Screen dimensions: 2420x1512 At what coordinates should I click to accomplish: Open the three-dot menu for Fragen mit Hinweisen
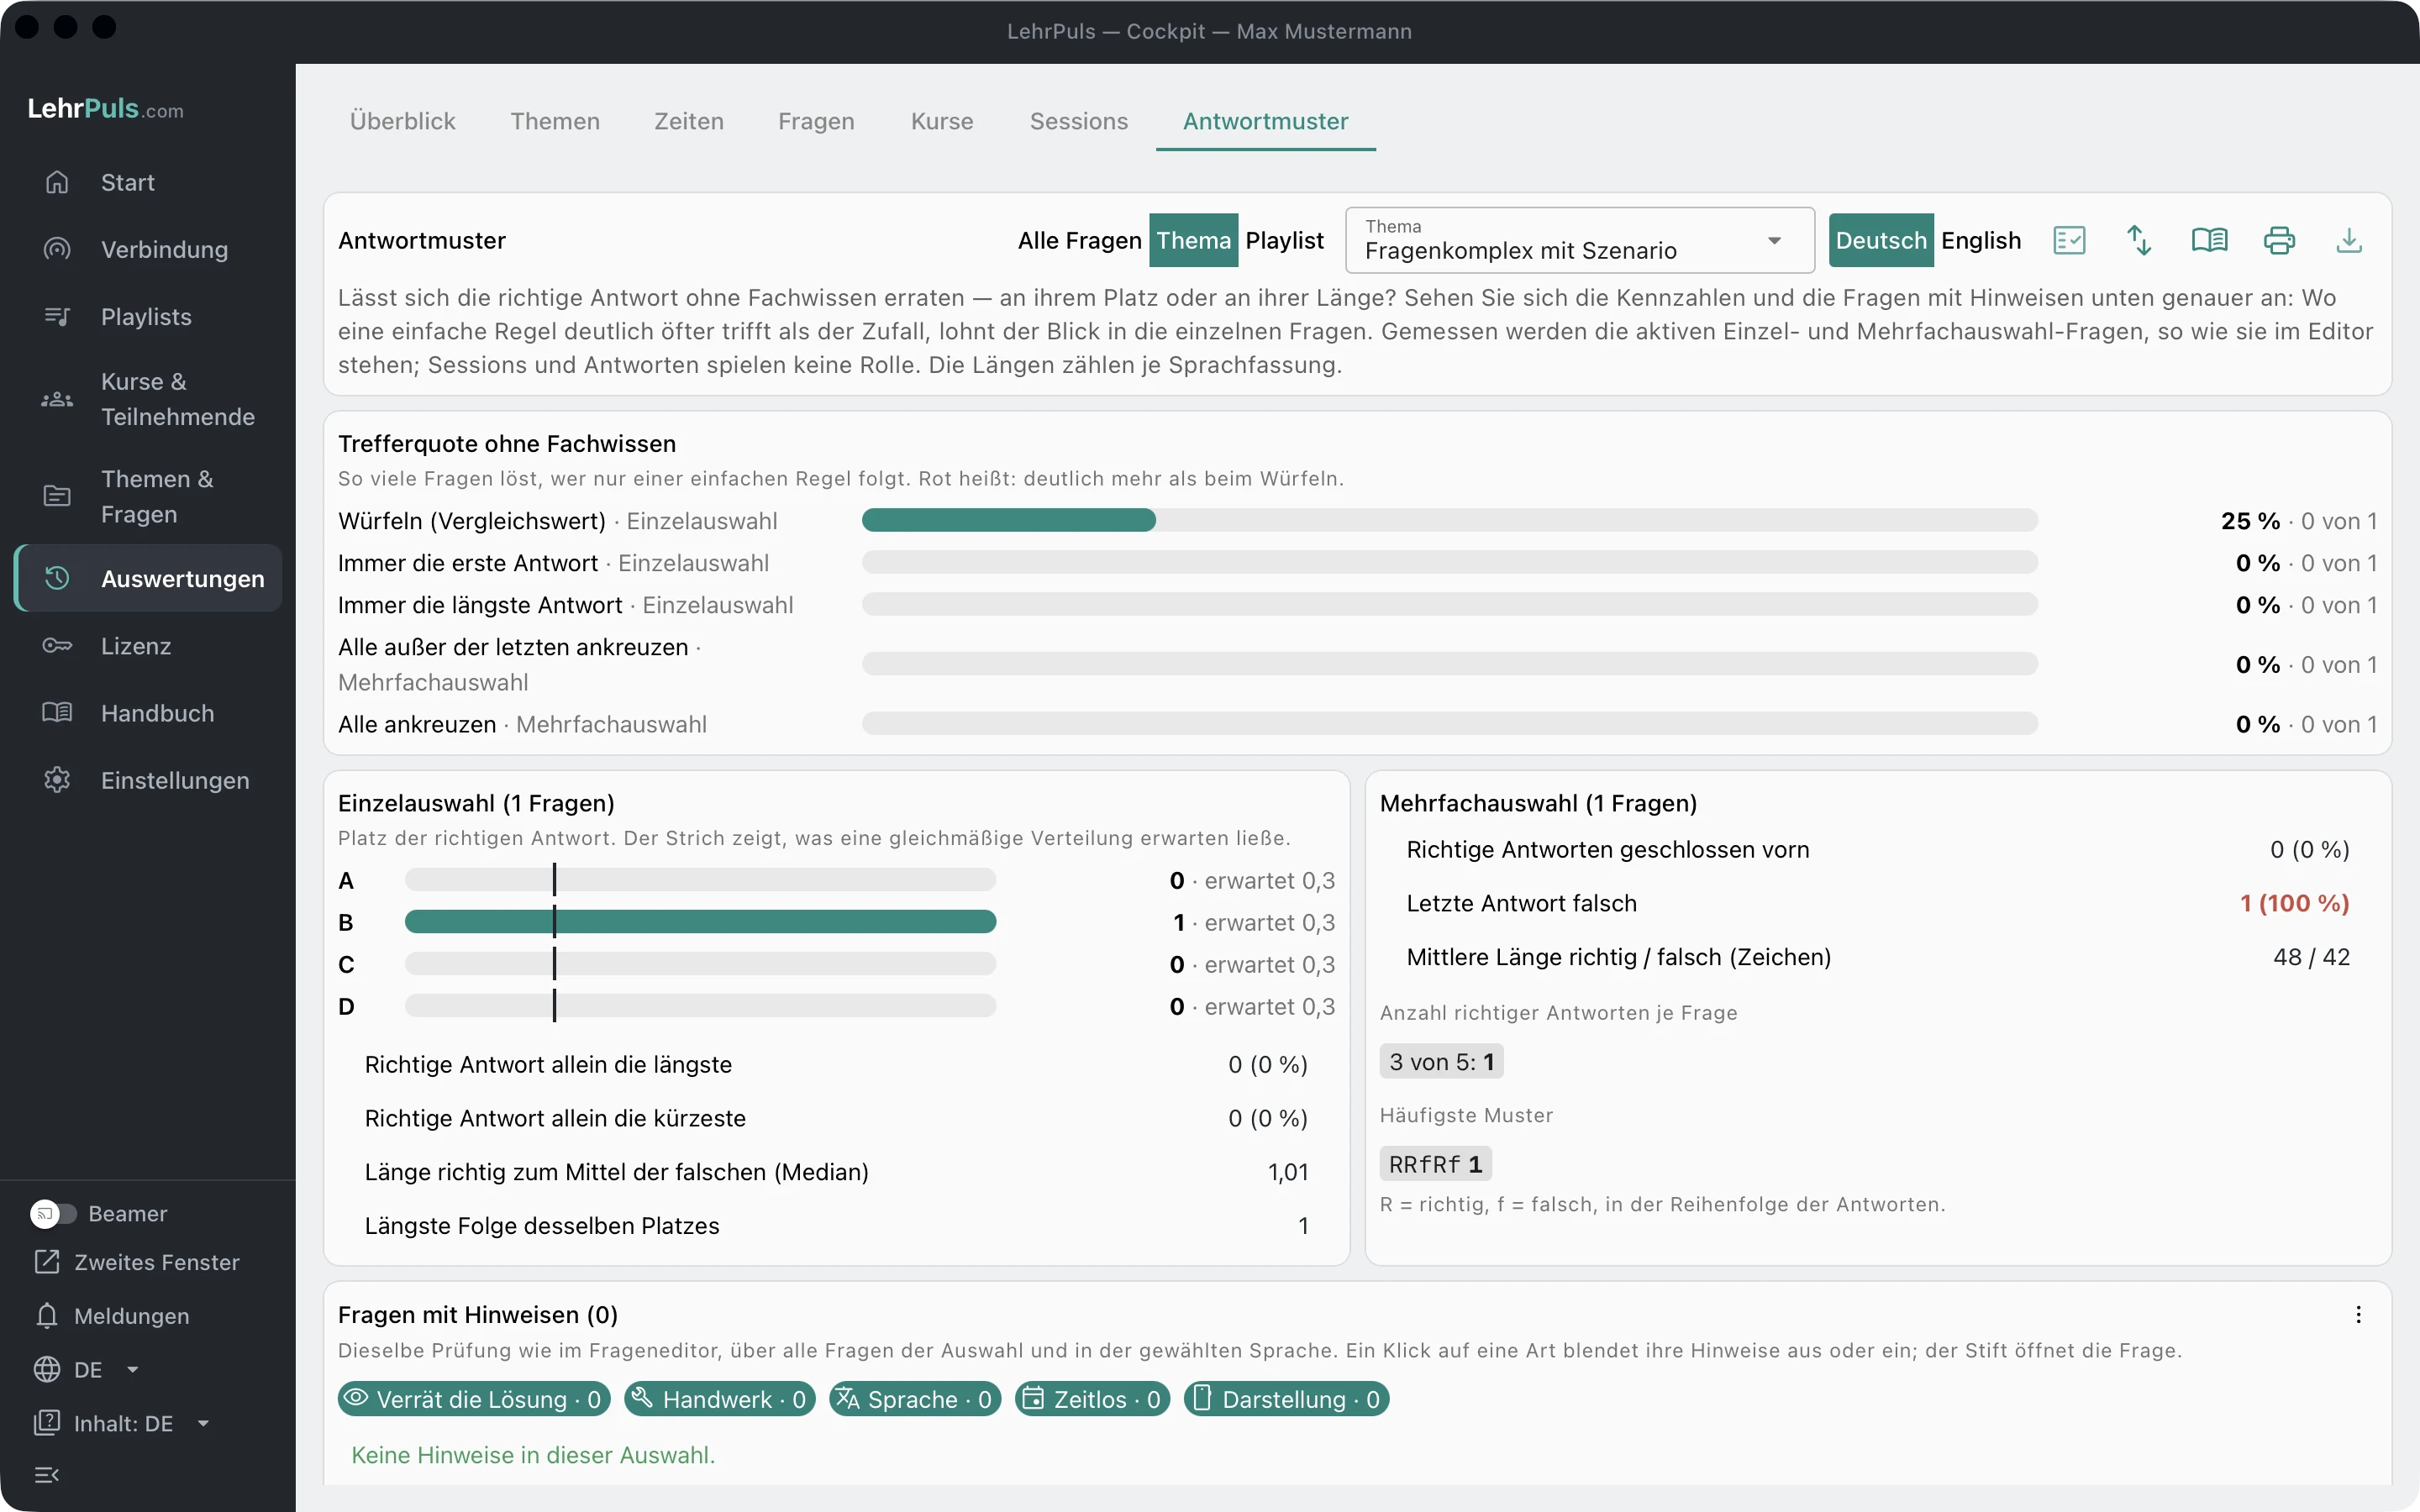tap(2358, 1315)
